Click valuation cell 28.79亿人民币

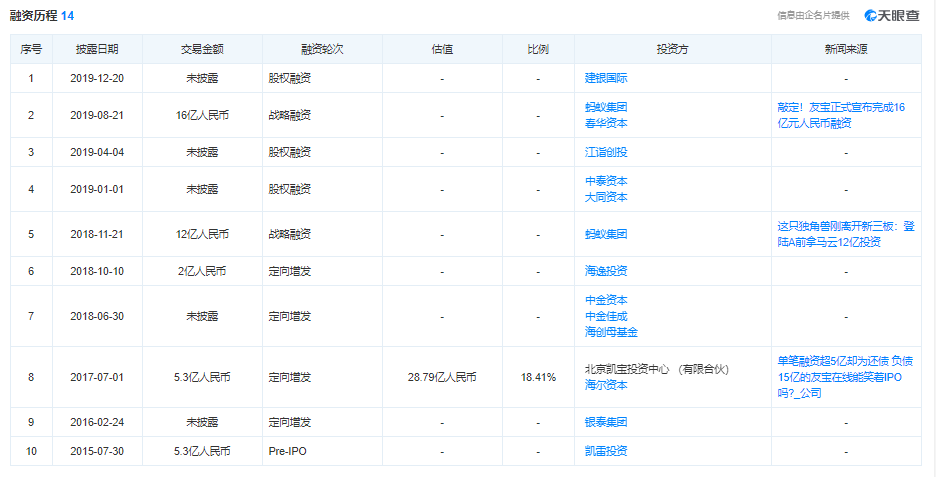point(442,377)
